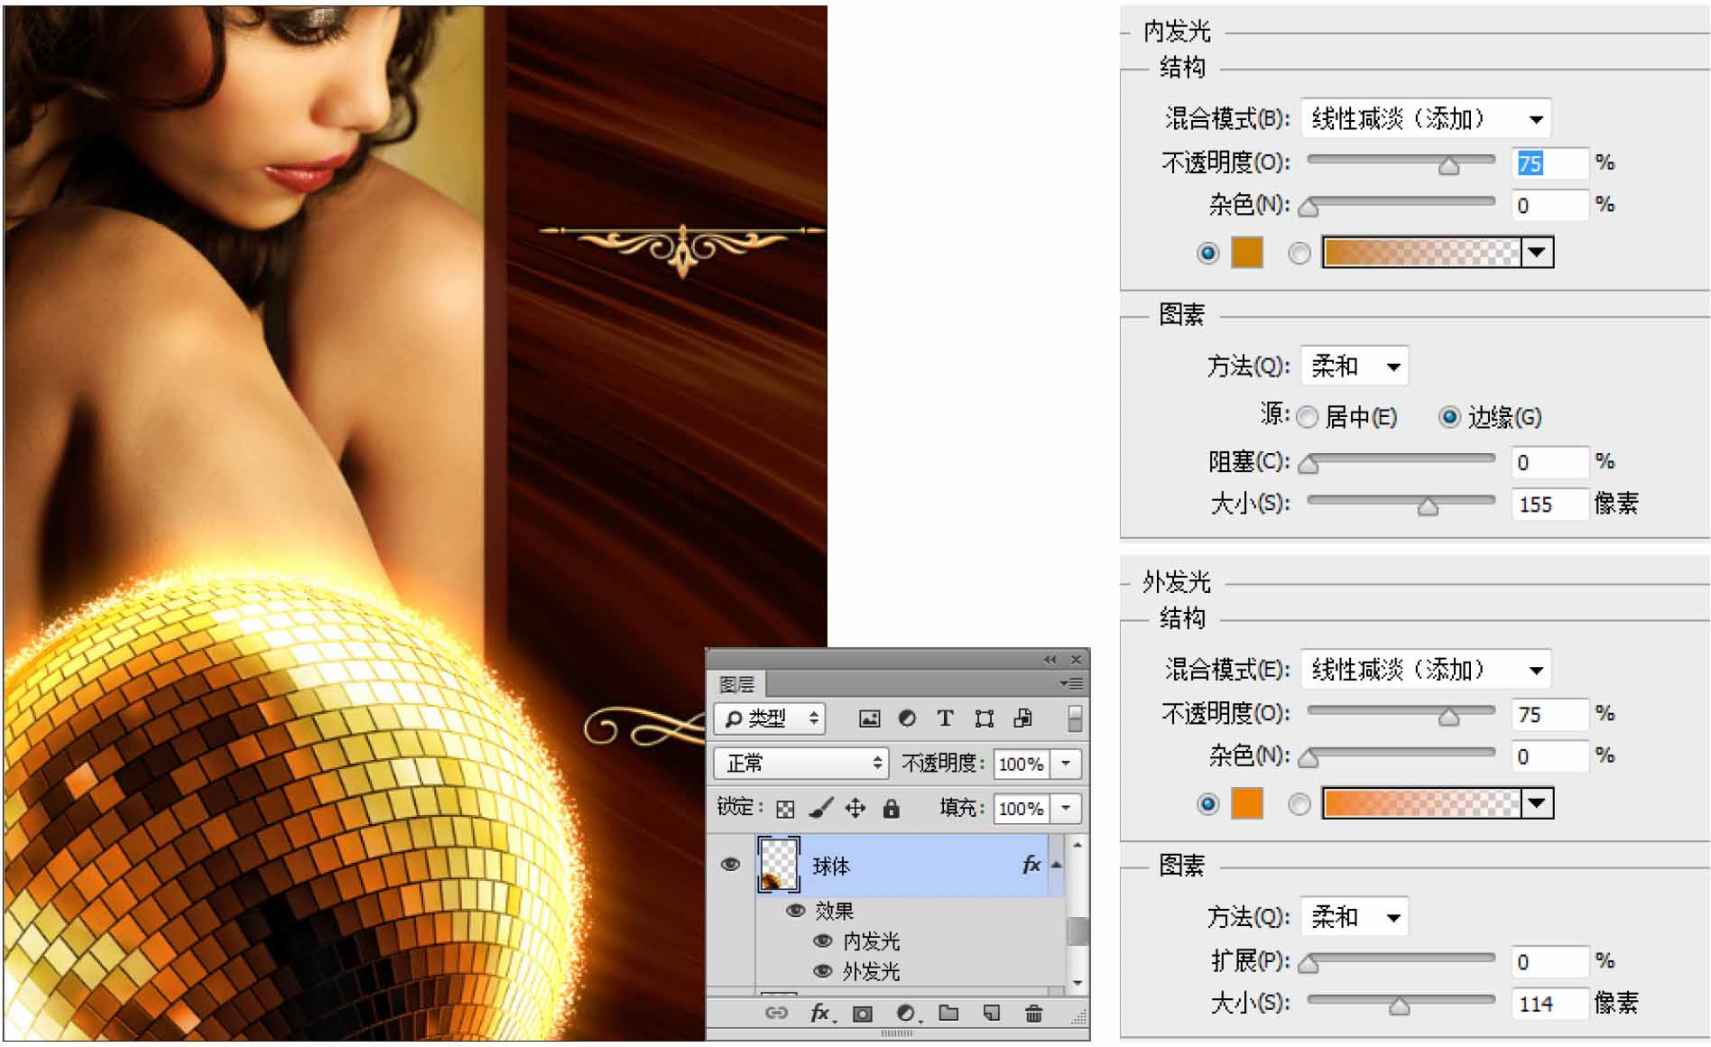The height and width of the screenshot is (1047, 1711).
Task: Click inner glow 大小 155 field
Action: (1548, 504)
